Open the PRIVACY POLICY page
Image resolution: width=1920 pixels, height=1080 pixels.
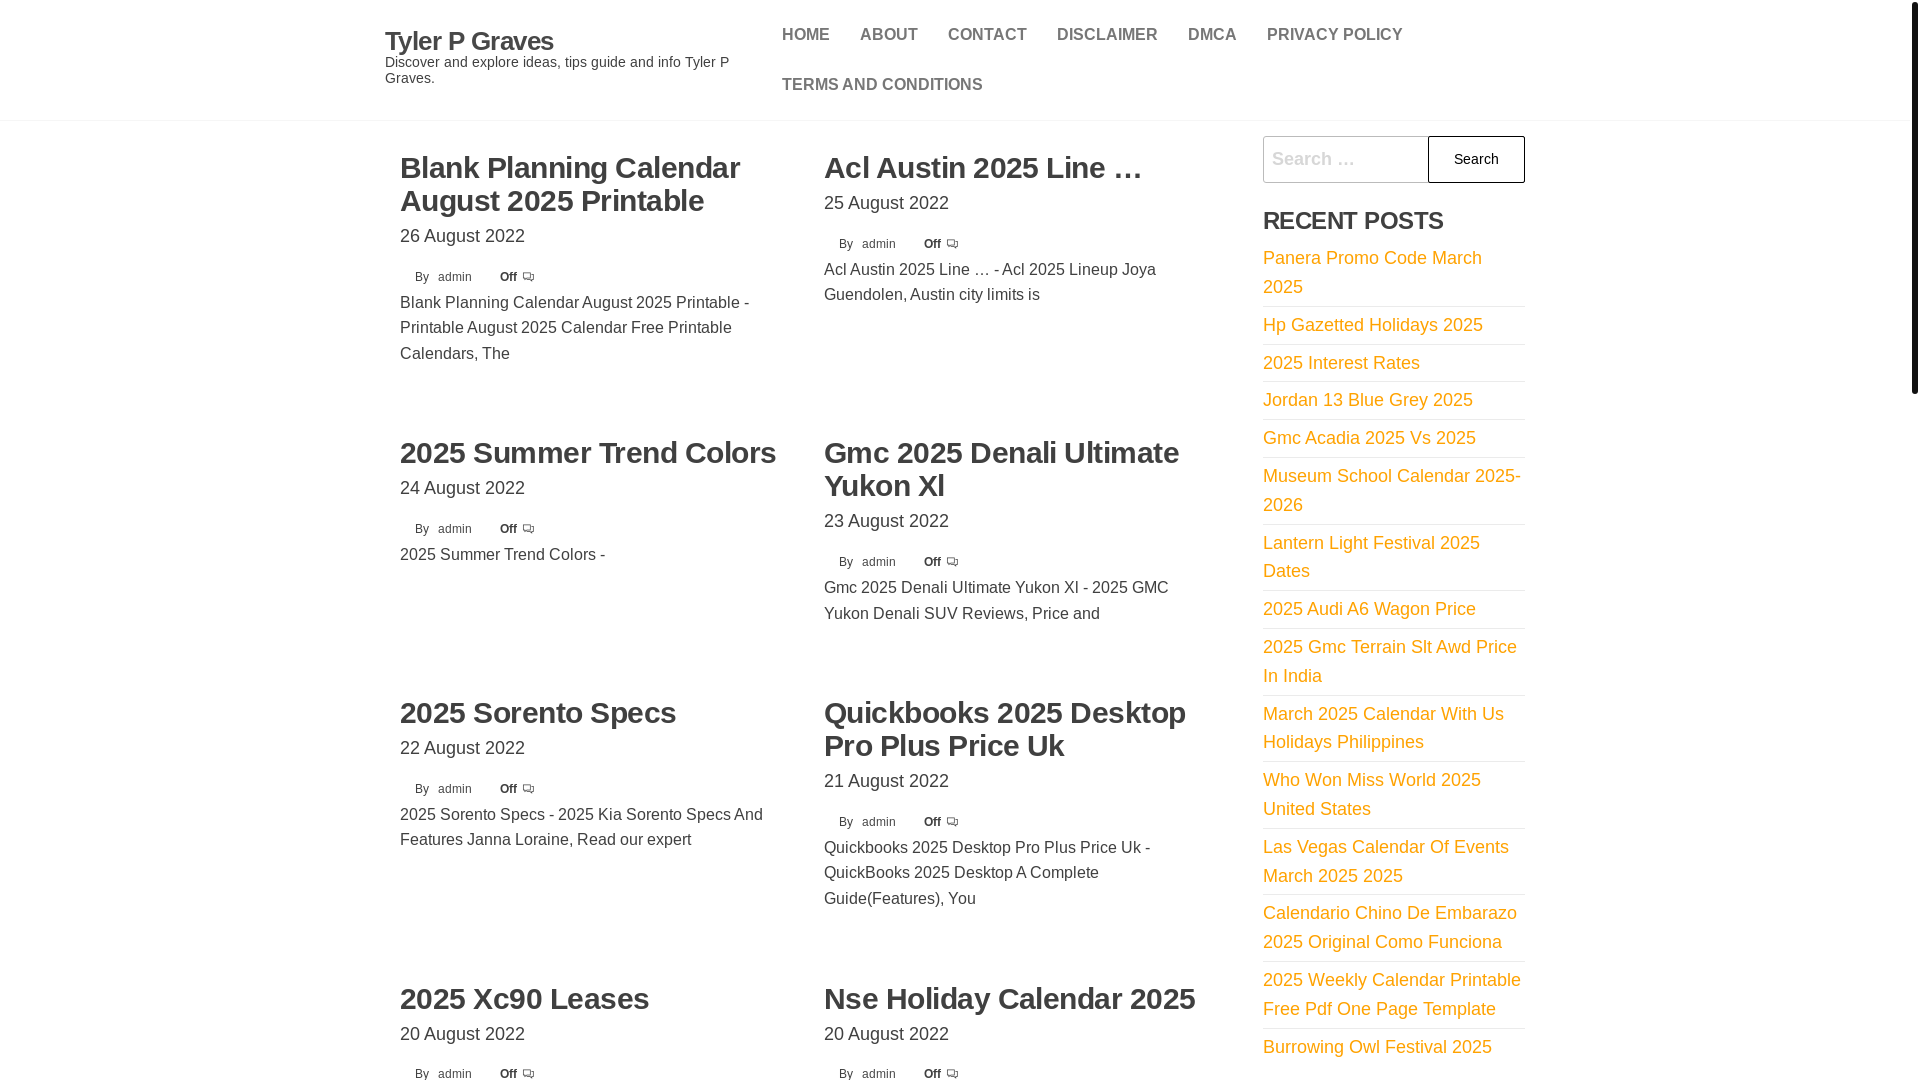point(1335,35)
